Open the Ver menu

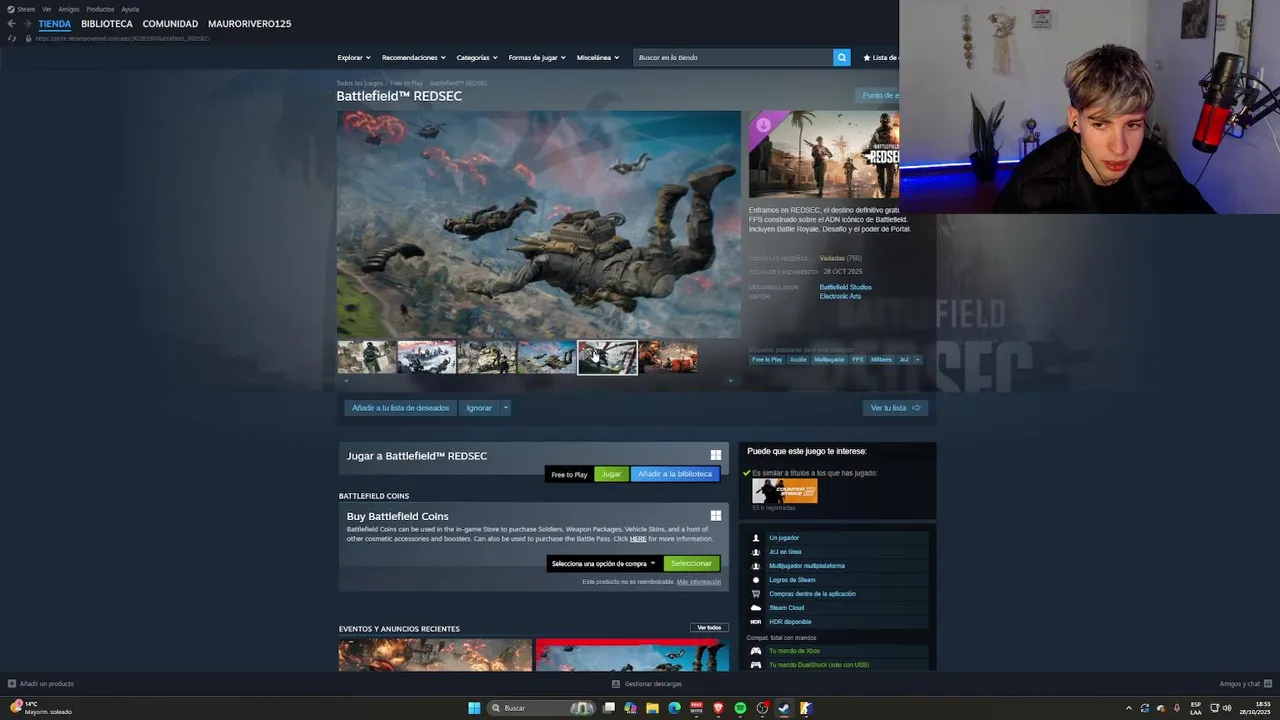[x=47, y=9]
